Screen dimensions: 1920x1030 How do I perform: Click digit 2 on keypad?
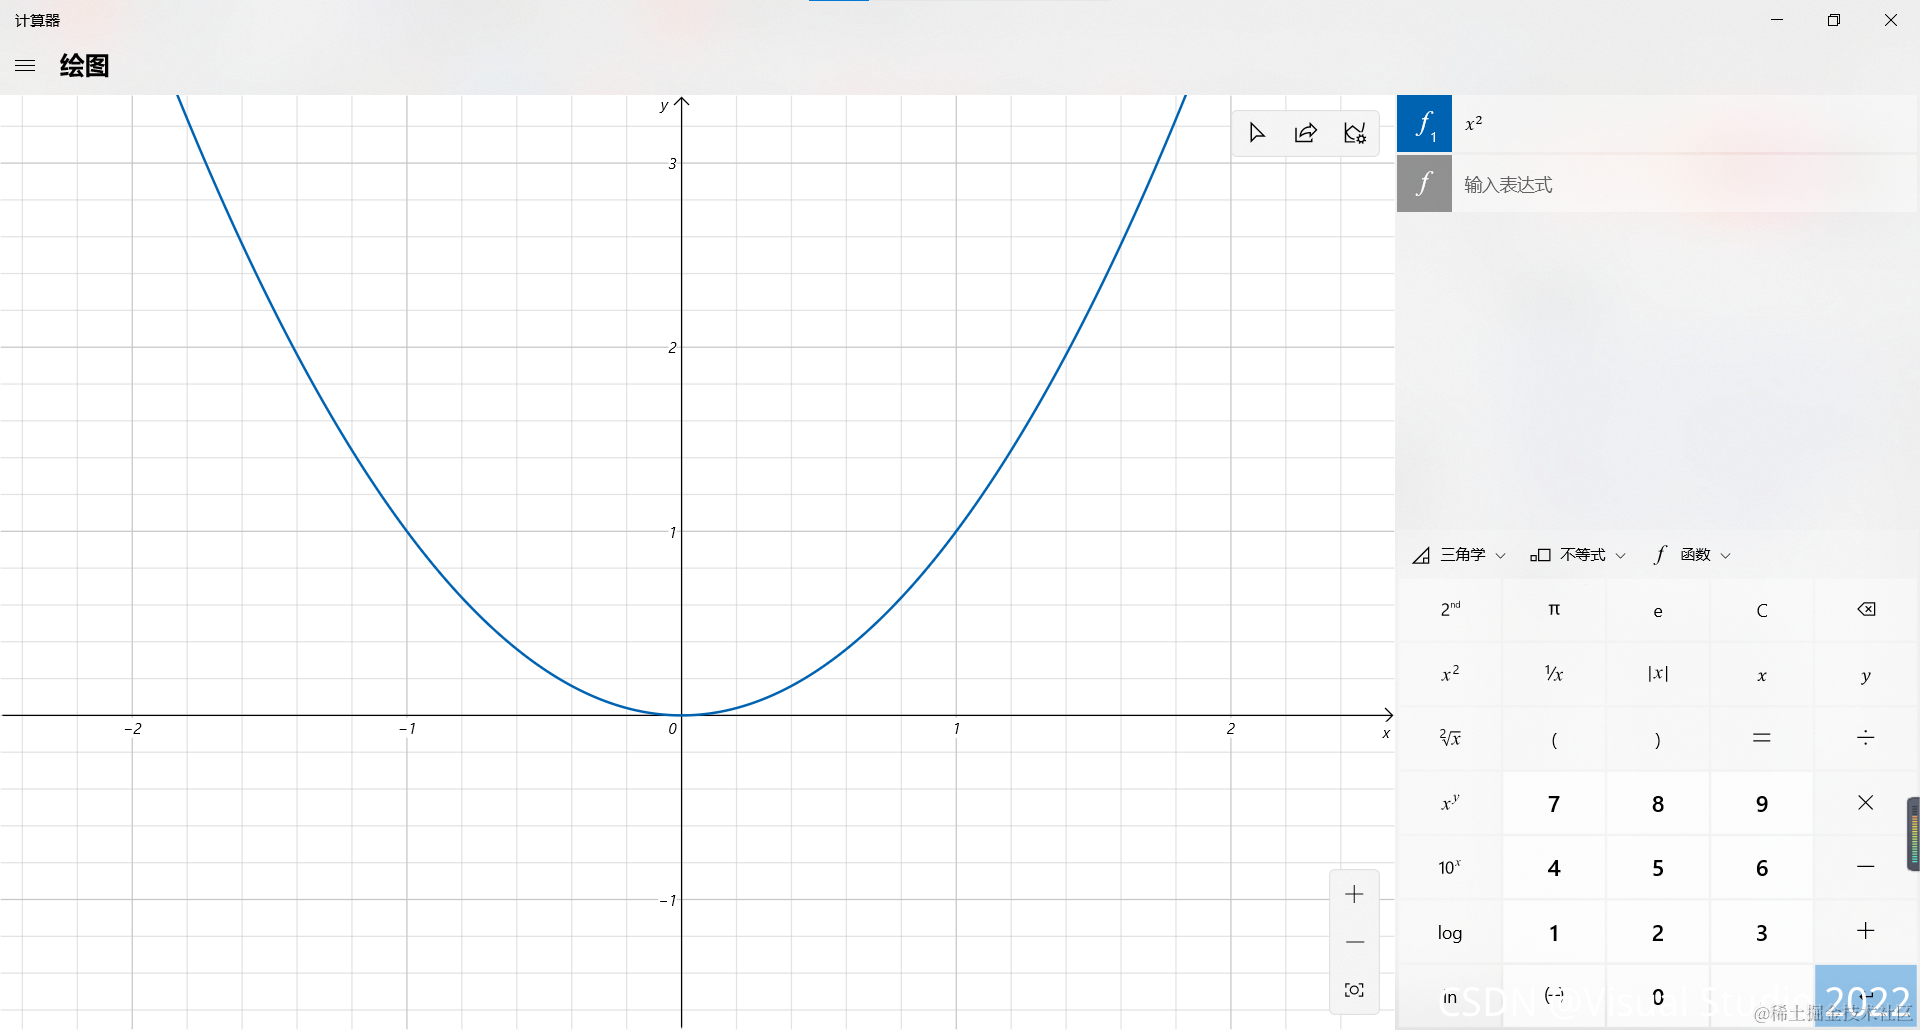point(1658,932)
